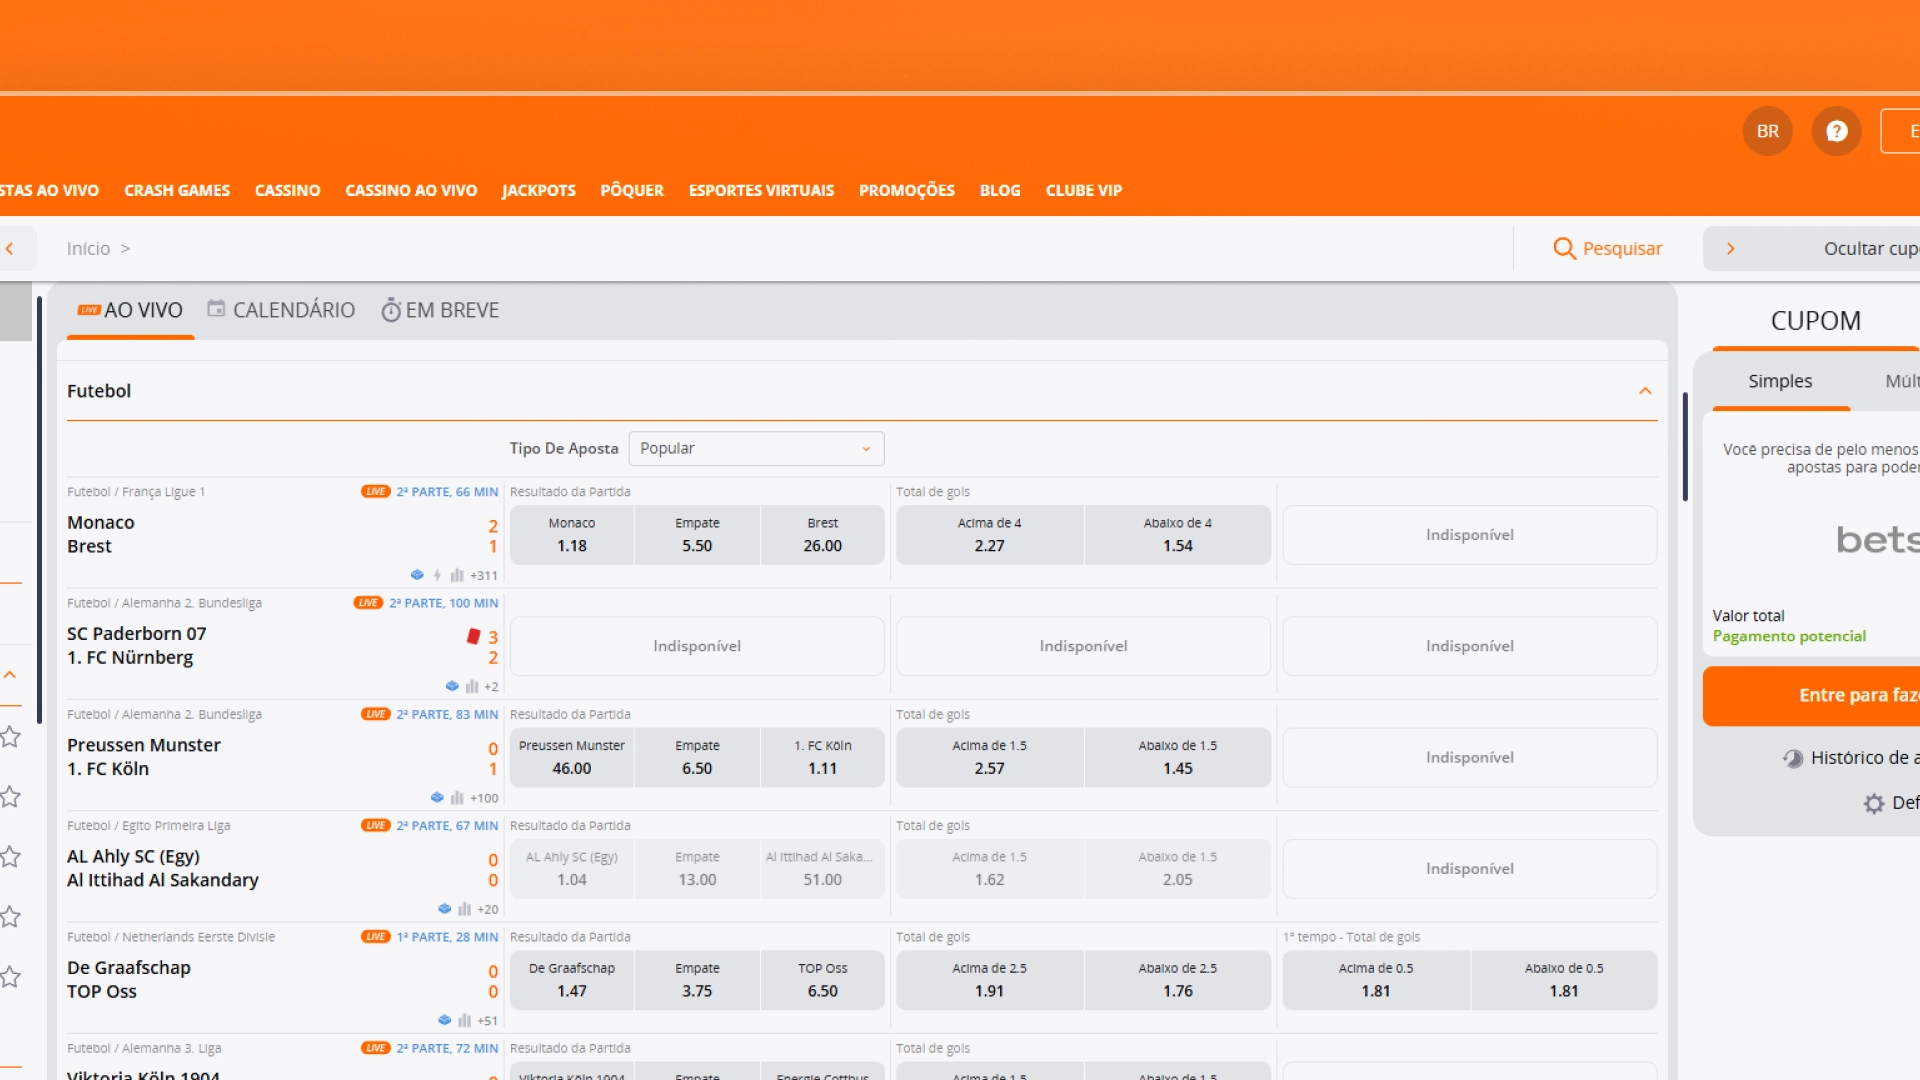Toggle the second favorite star in the left sidebar
This screenshot has width=1920, height=1080.
tap(11, 797)
